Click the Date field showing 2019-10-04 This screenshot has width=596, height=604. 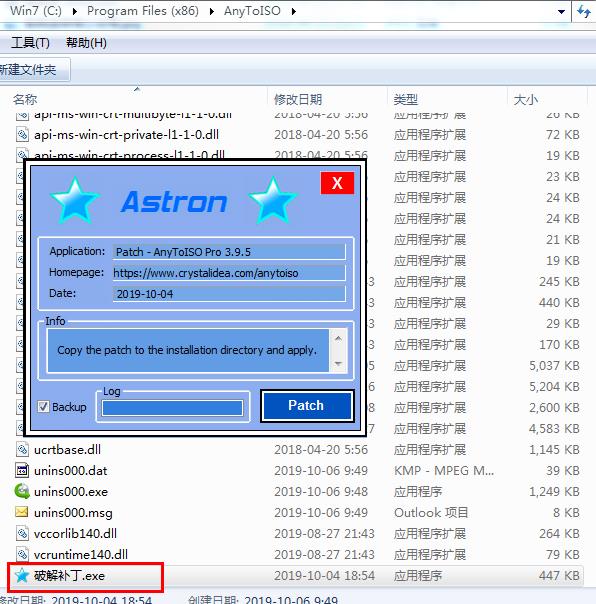pyautogui.click(x=229, y=294)
